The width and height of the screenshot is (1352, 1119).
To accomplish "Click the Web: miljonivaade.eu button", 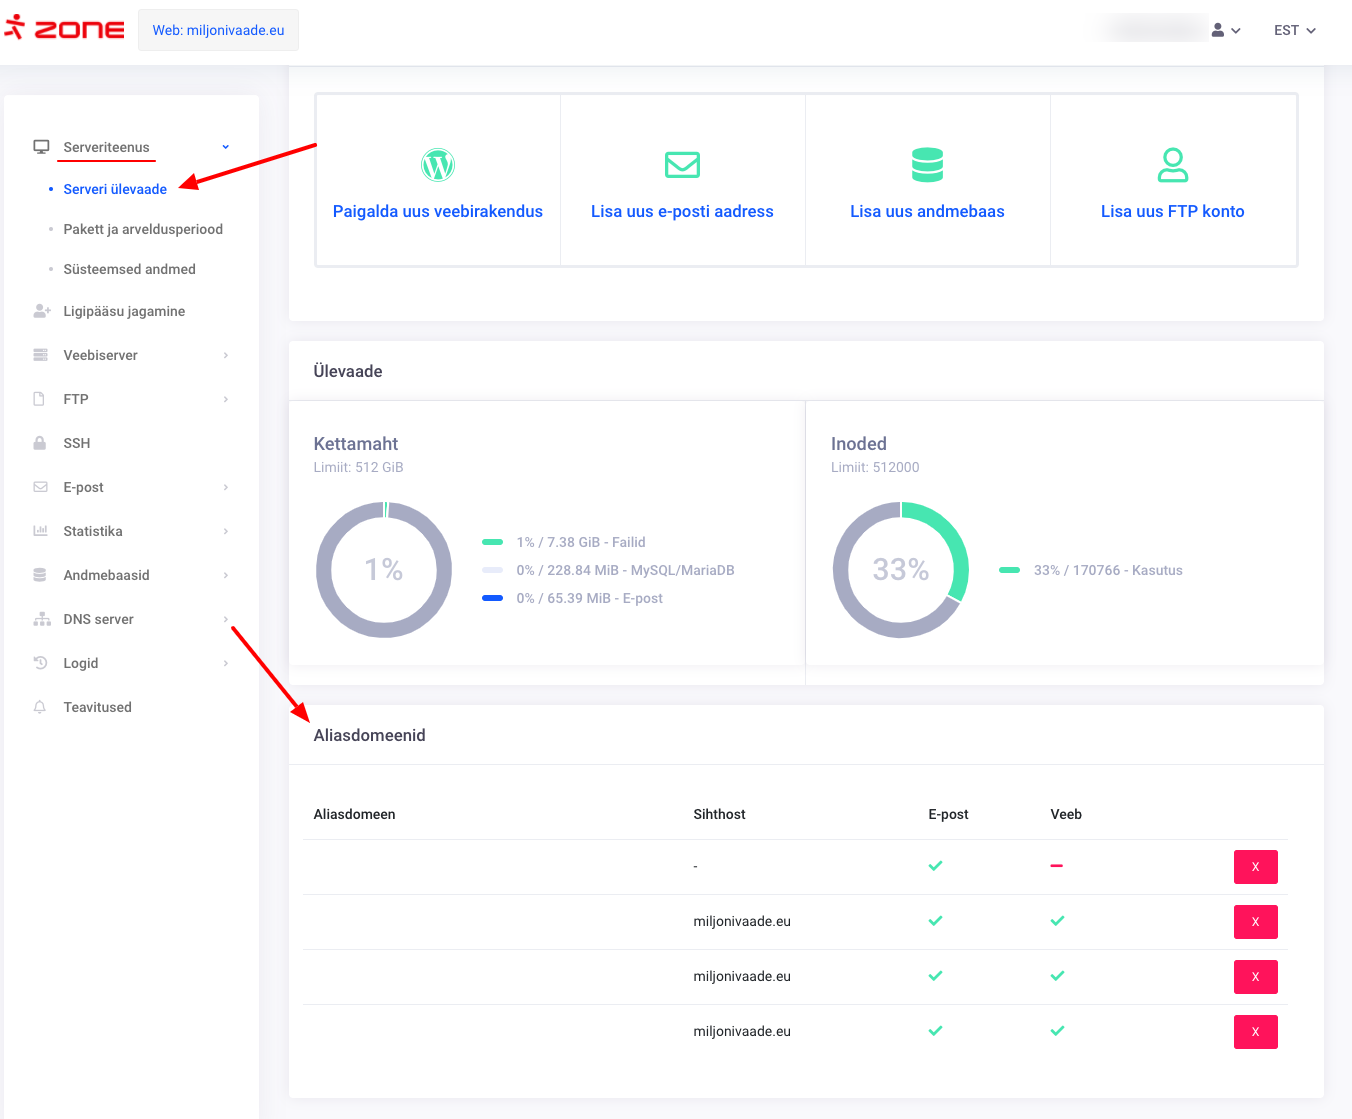I will 218,30.
